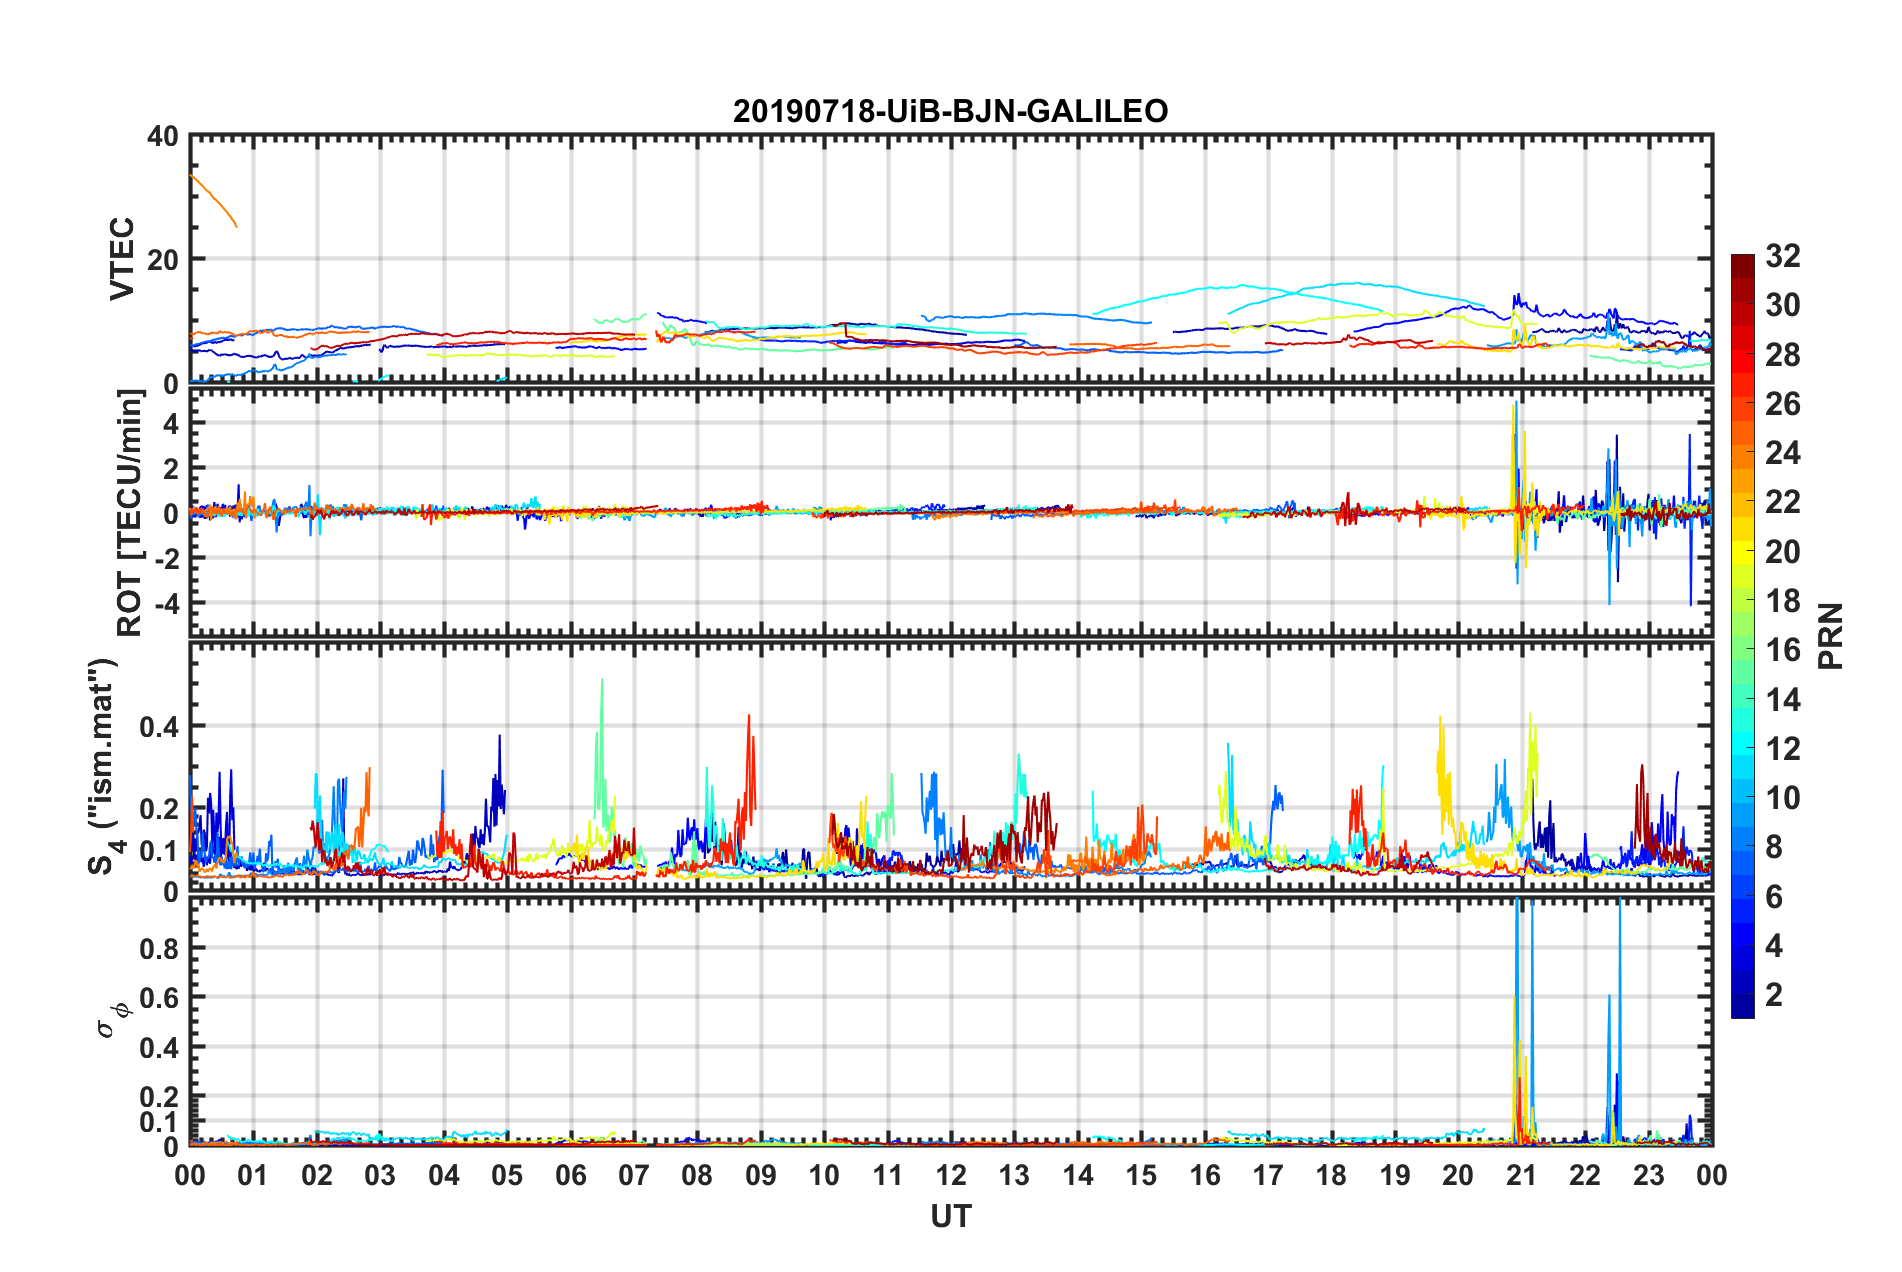The width and height of the screenshot is (1902, 1272).
Task: Click x-axis tick label 18
Action: point(1331,1175)
